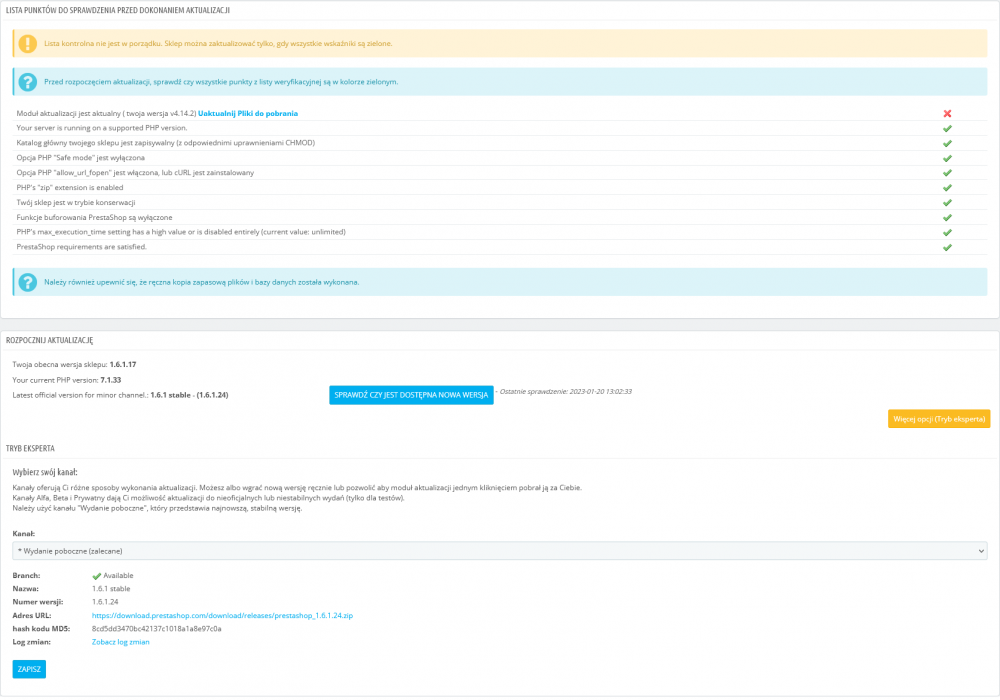Click green check for allow_url_fopen row
1000x700 pixels.
[947, 173]
